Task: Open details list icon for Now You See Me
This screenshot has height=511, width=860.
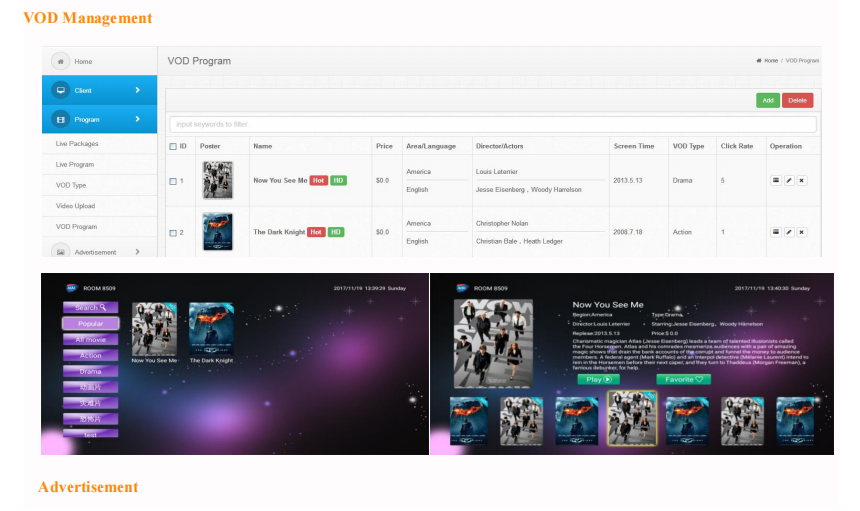Action: tap(776, 180)
